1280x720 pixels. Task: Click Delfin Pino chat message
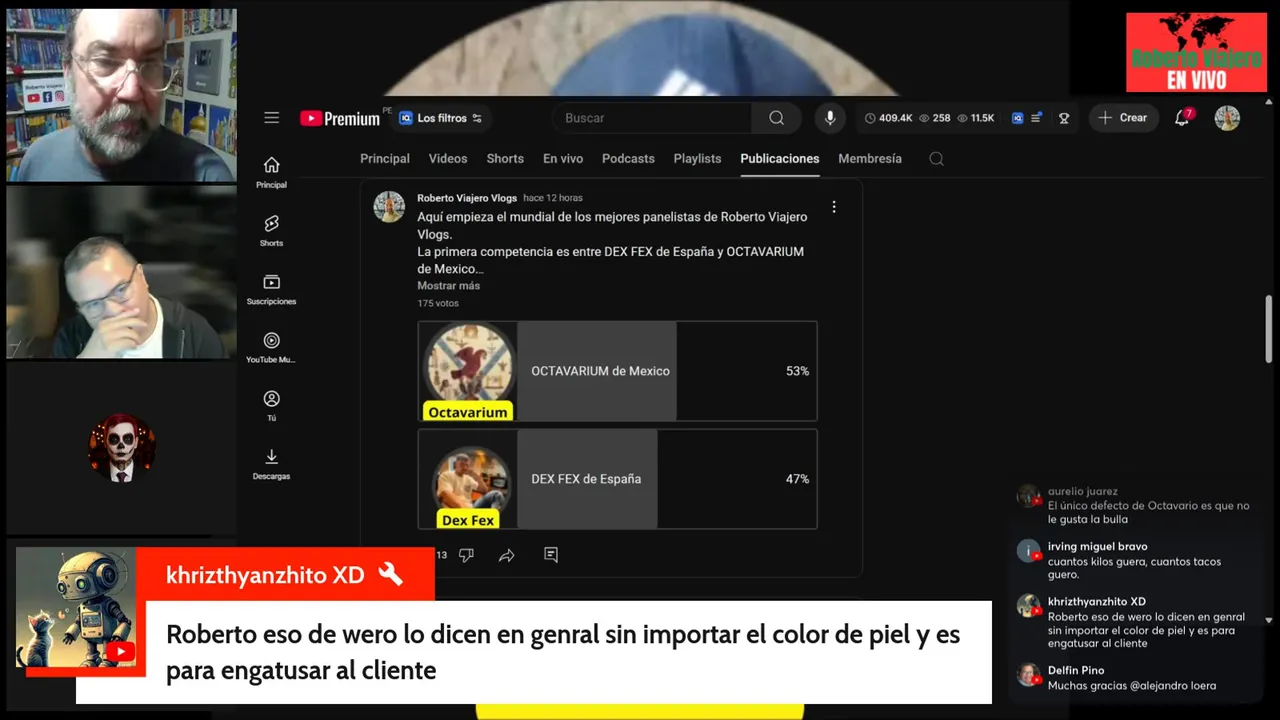(1135, 678)
